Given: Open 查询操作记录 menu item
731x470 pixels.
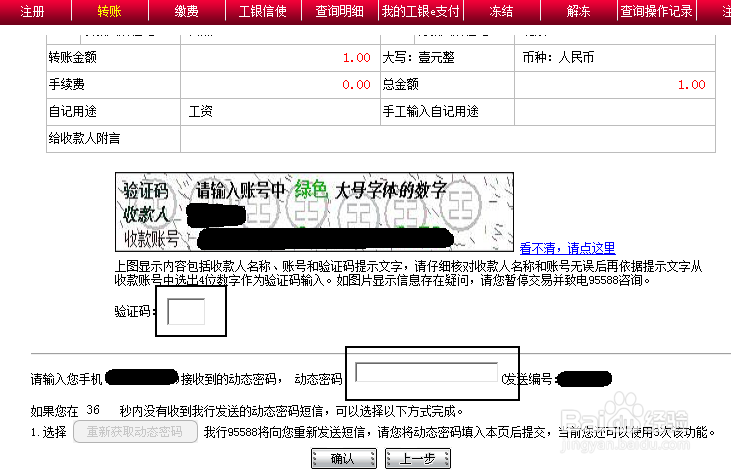Looking at the screenshot, I should point(656,11).
